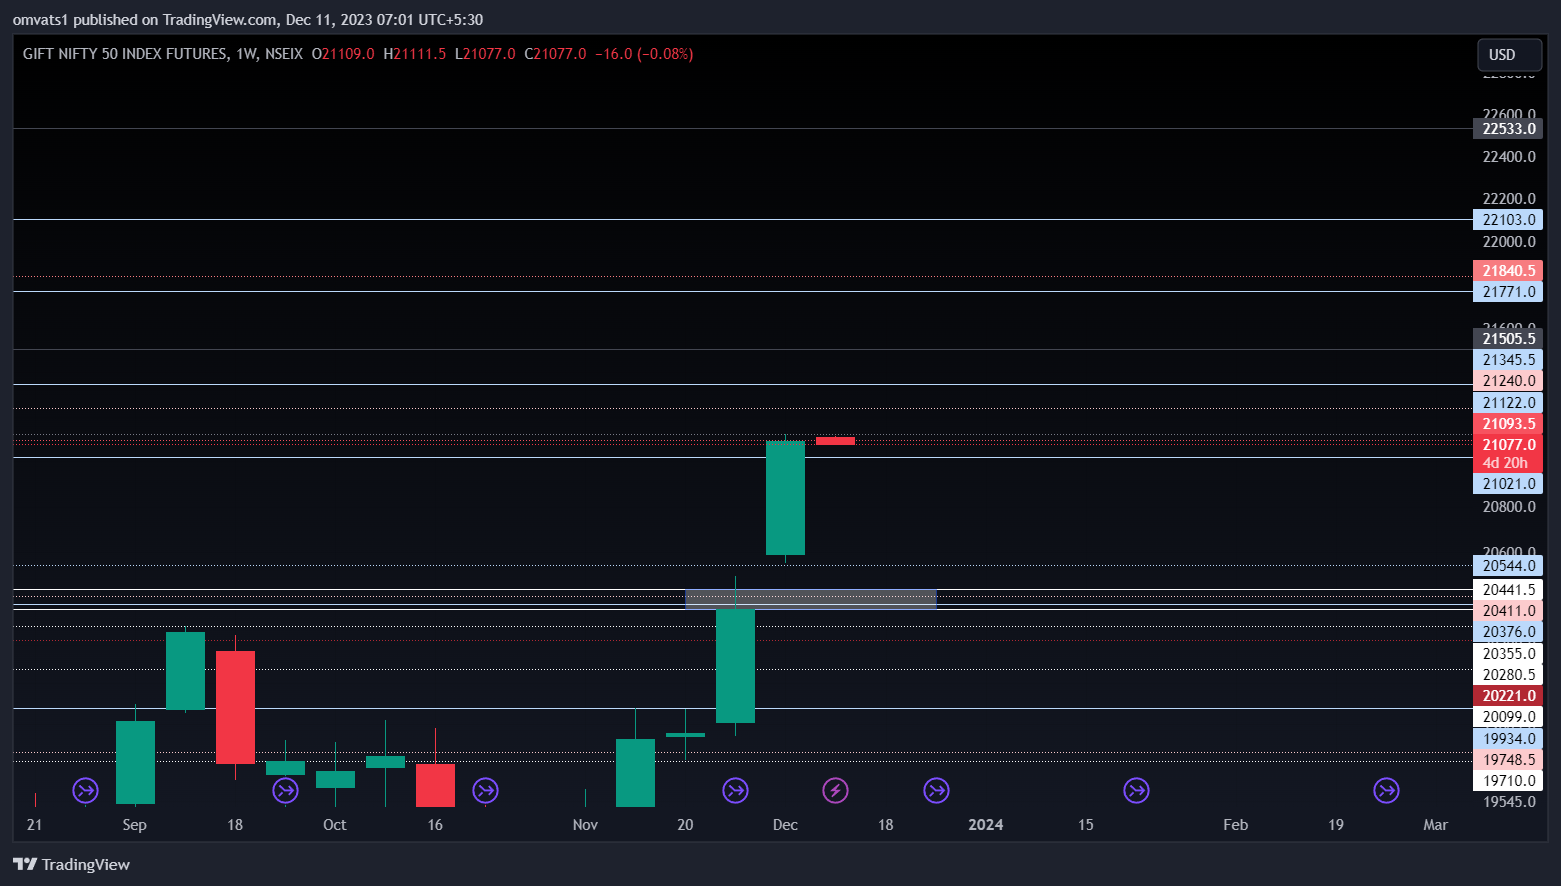Click the Sep label on time axis
This screenshot has height=886, width=1561.
(x=135, y=825)
